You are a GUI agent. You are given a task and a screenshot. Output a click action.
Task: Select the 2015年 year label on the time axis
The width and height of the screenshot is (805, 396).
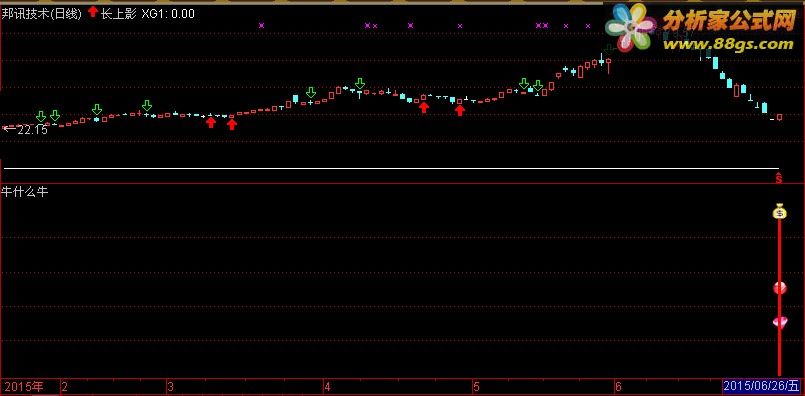pyautogui.click(x=24, y=386)
